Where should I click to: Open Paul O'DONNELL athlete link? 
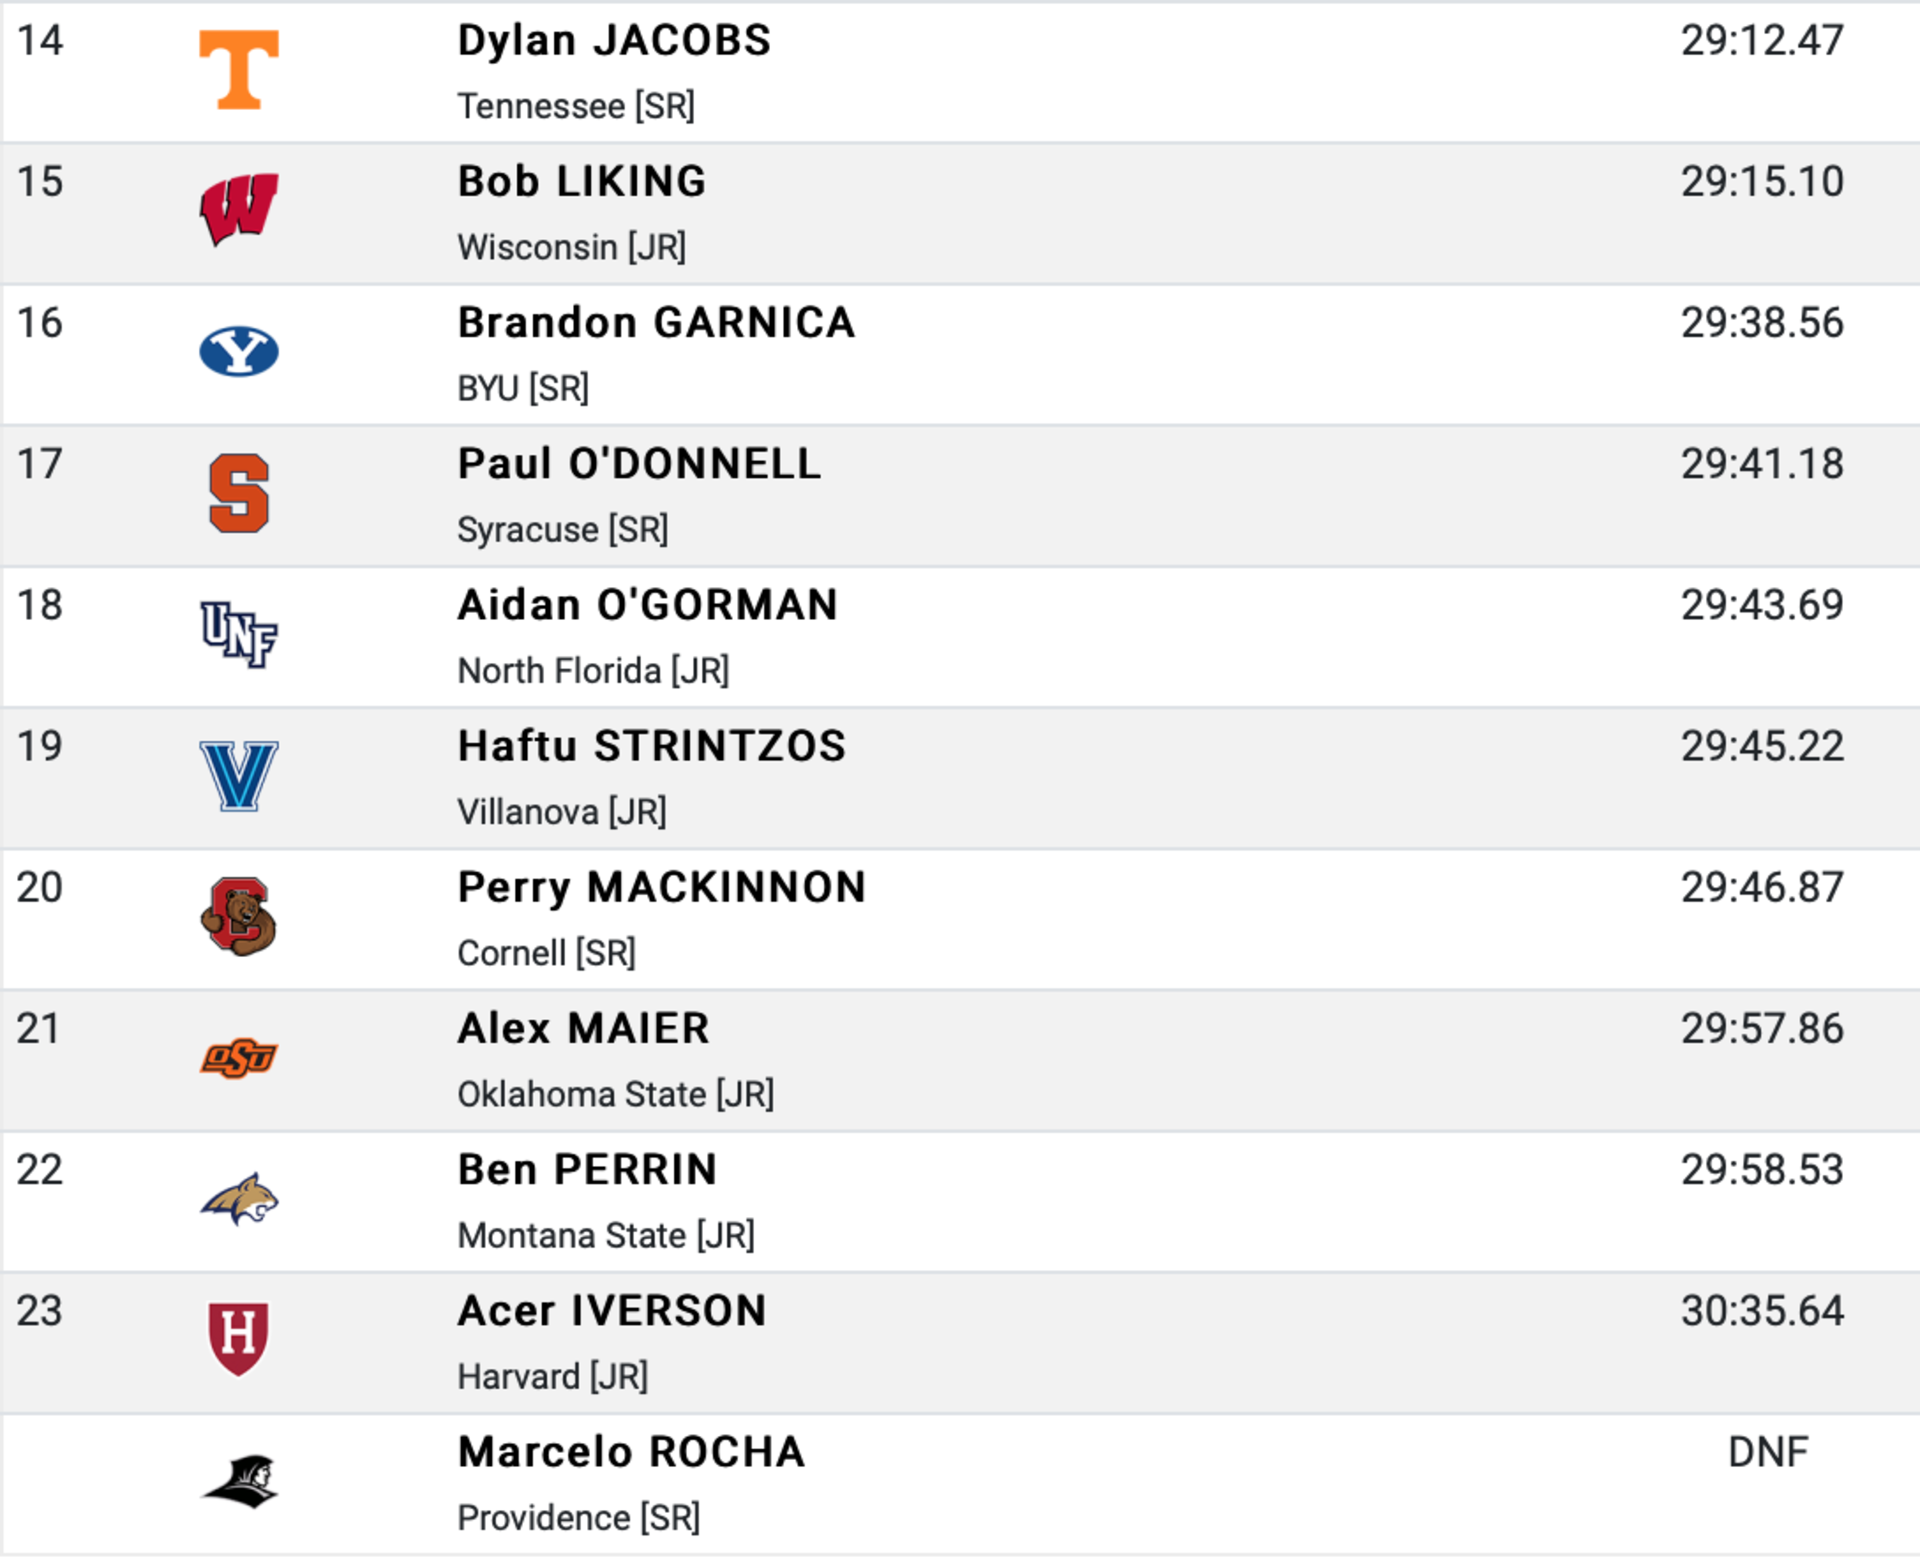pyautogui.click(x=639, y=464)
